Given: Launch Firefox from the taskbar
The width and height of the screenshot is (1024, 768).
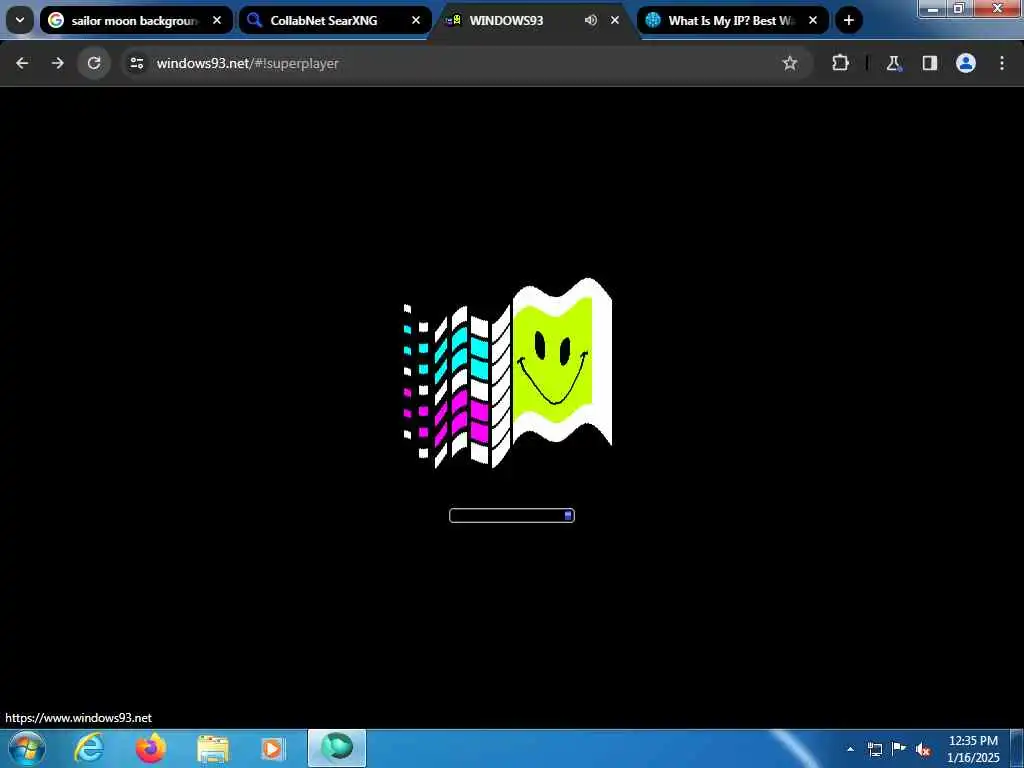Looking at the screenshot, I should click(150, 748).
